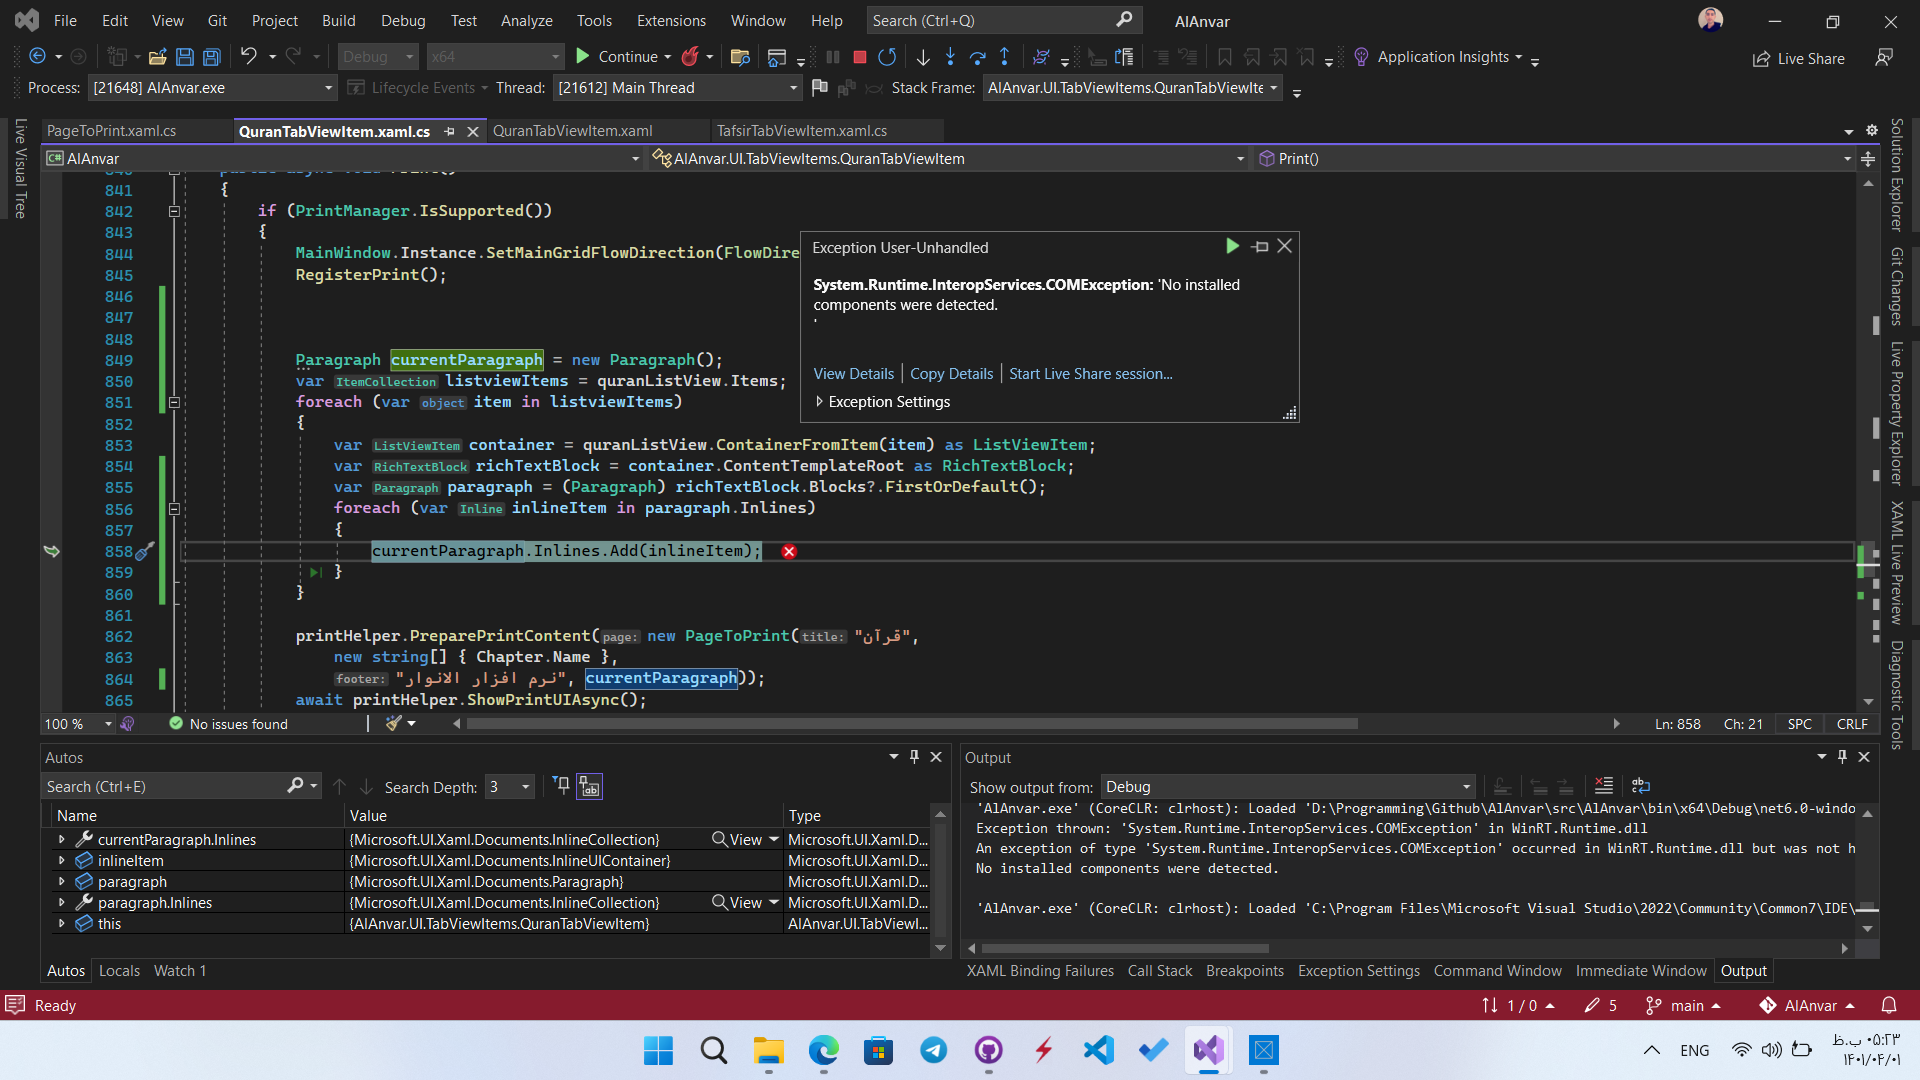Screen dimensions: 1920x1080
Task: Open Application Insights
Action: click(1444, 57)
